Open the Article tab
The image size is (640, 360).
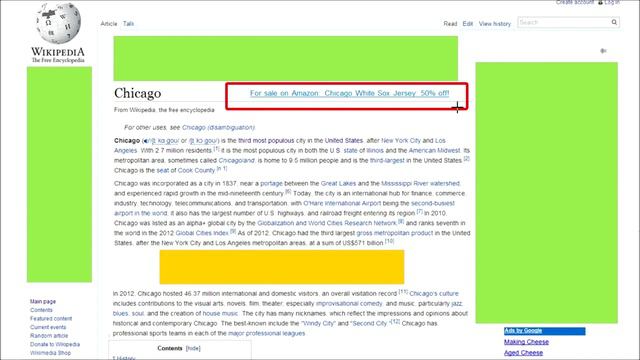pos(109,24)
